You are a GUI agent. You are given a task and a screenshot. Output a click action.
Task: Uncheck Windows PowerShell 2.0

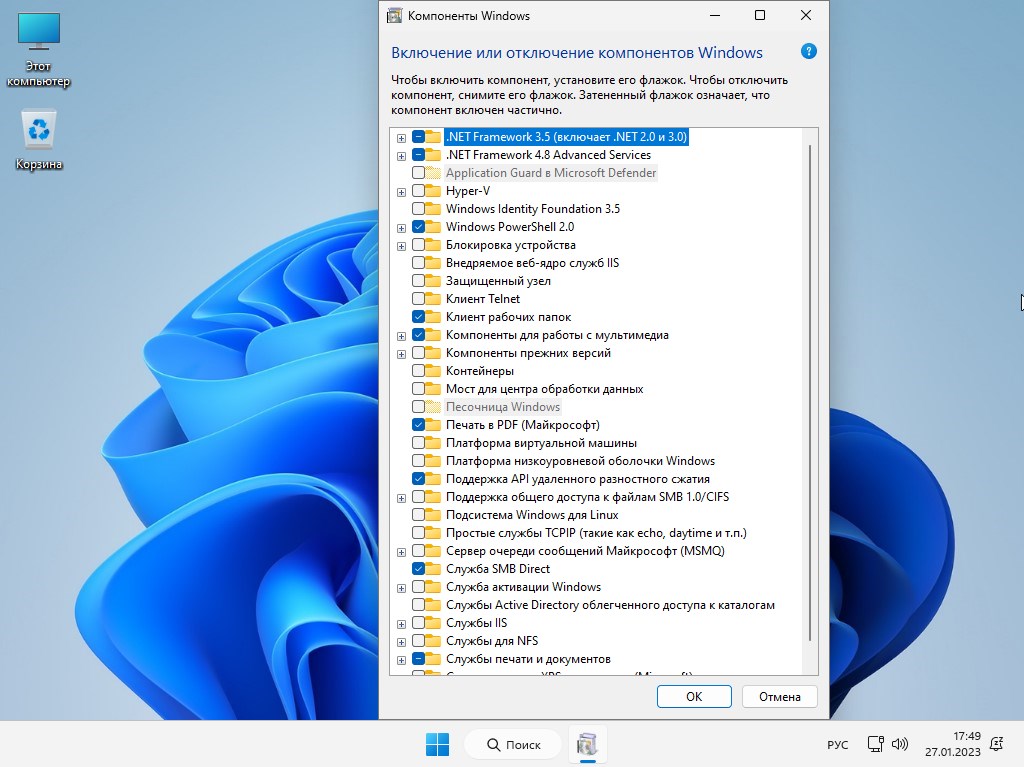point(418,227)
